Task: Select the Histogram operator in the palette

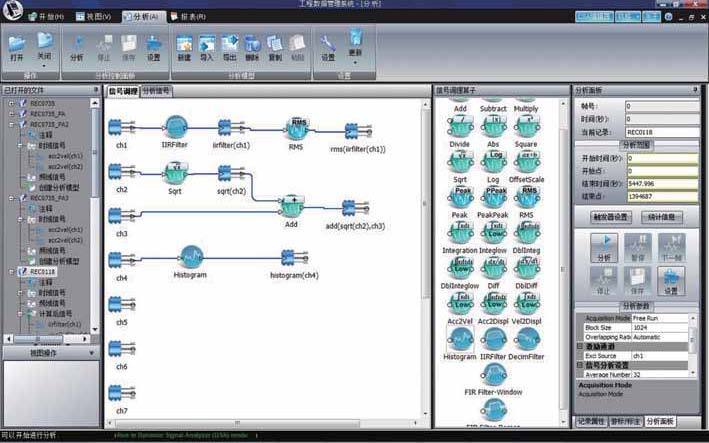Action: tap(459, 338)
